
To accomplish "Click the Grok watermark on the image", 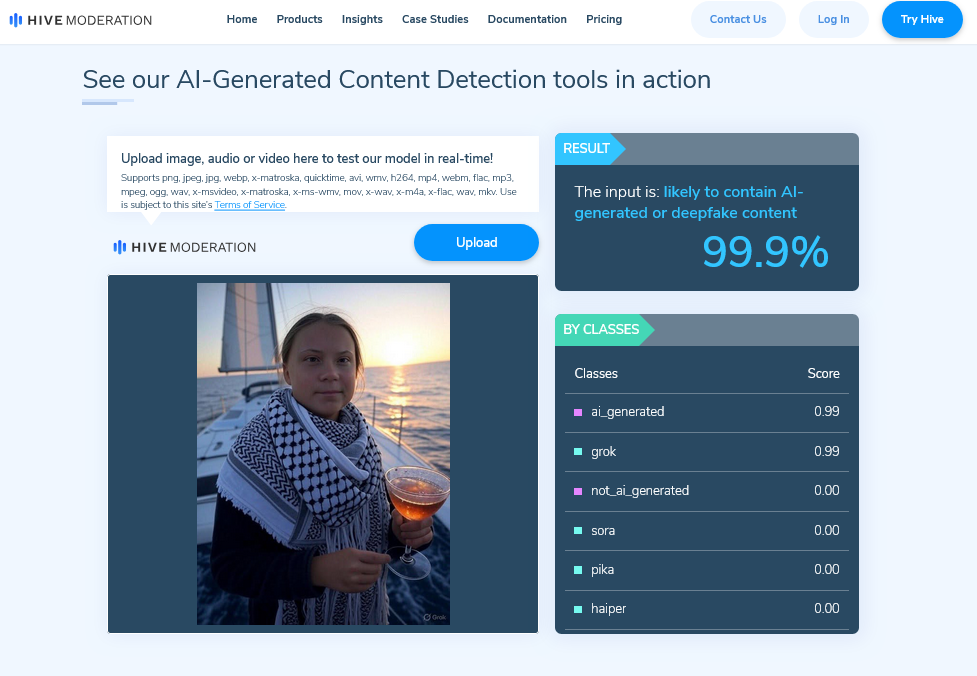I will [x=434, y=617].
